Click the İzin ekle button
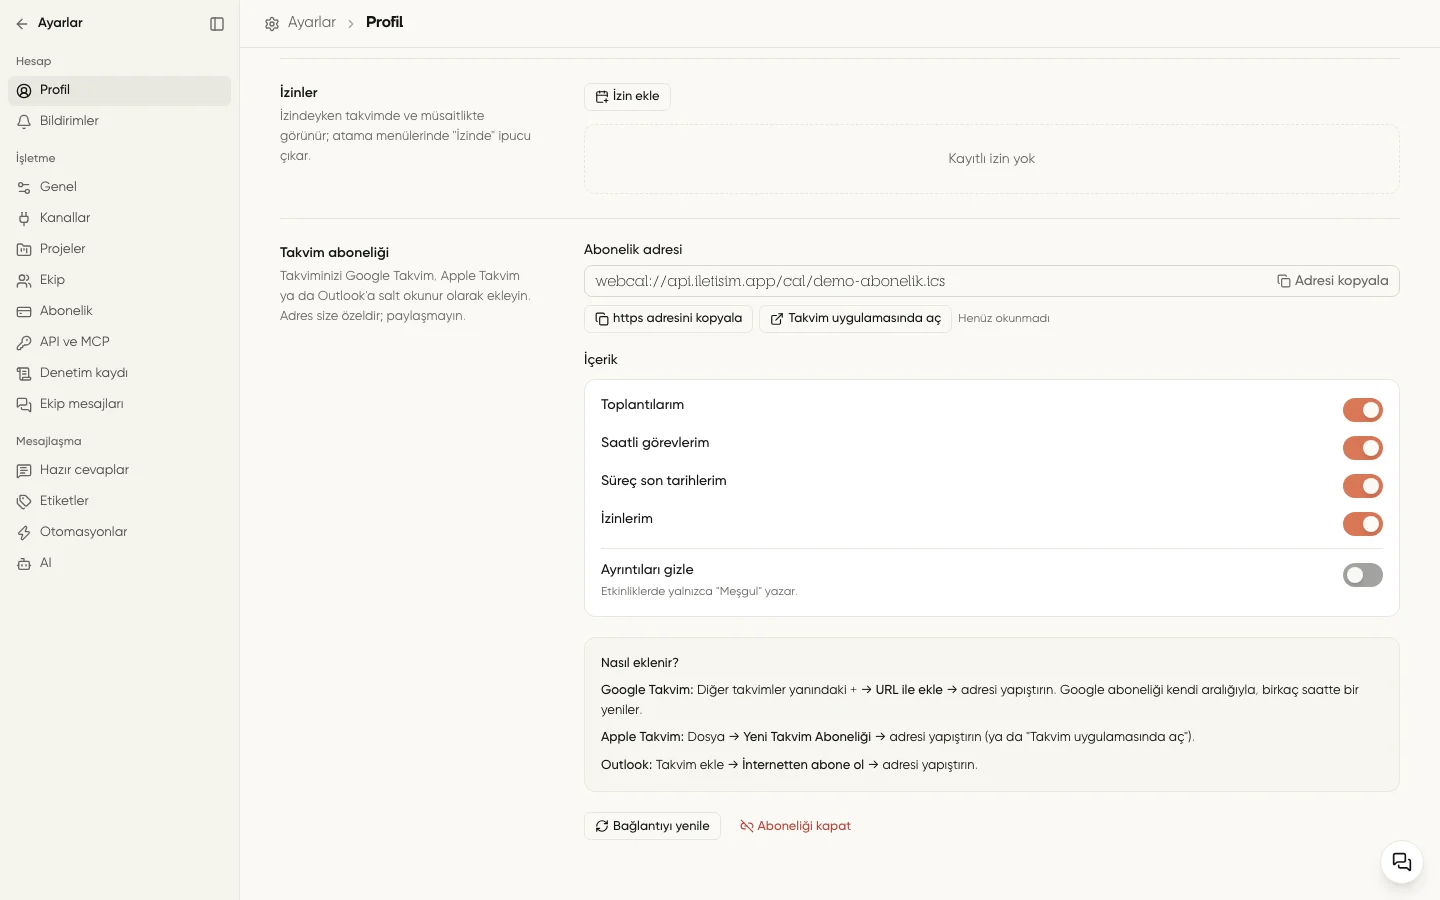Screen dimensions: 1440x900 (x=627, y=97)
